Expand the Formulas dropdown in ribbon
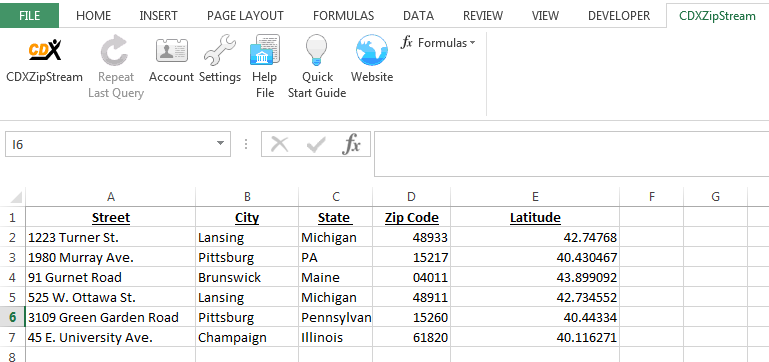 click(438, 43)
